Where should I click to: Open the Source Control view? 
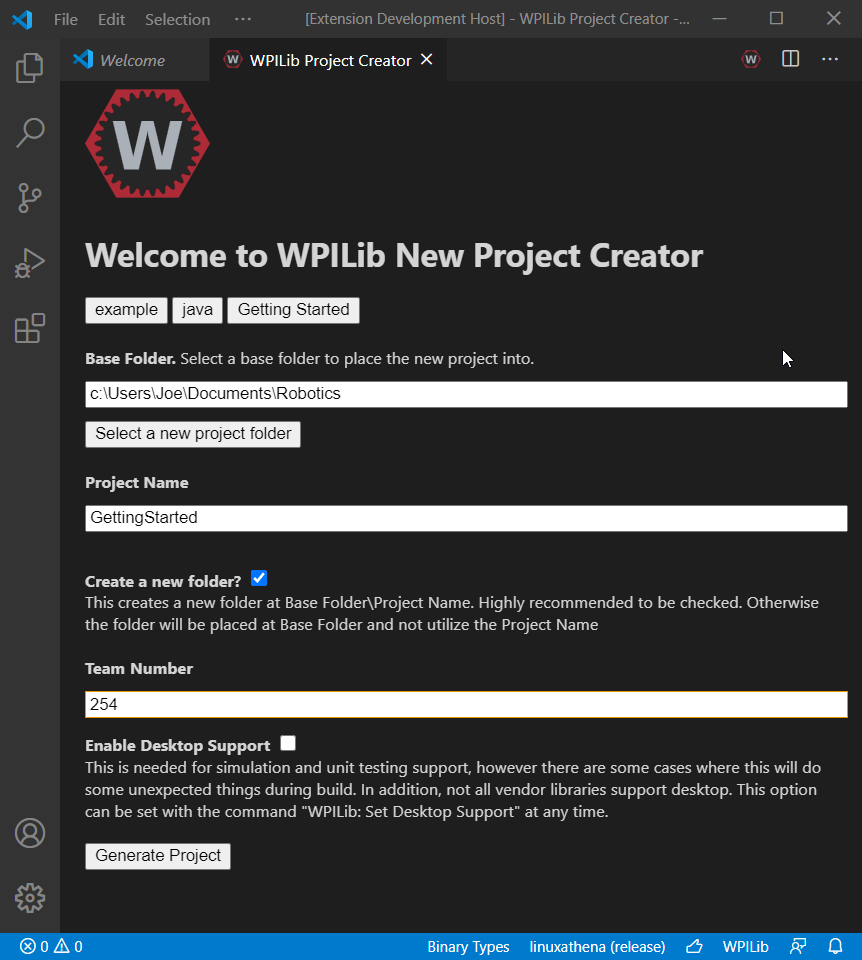click(x=29, y=198)
